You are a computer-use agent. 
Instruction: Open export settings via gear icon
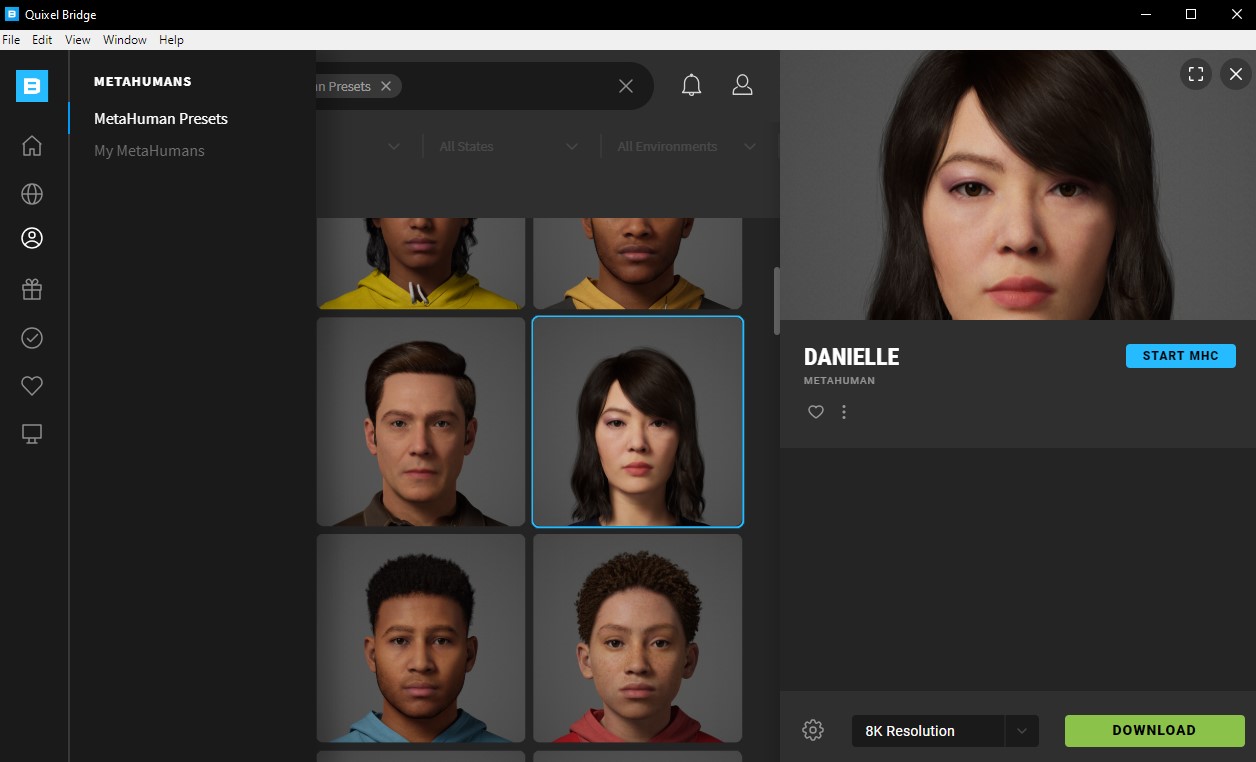coord(813,730)
